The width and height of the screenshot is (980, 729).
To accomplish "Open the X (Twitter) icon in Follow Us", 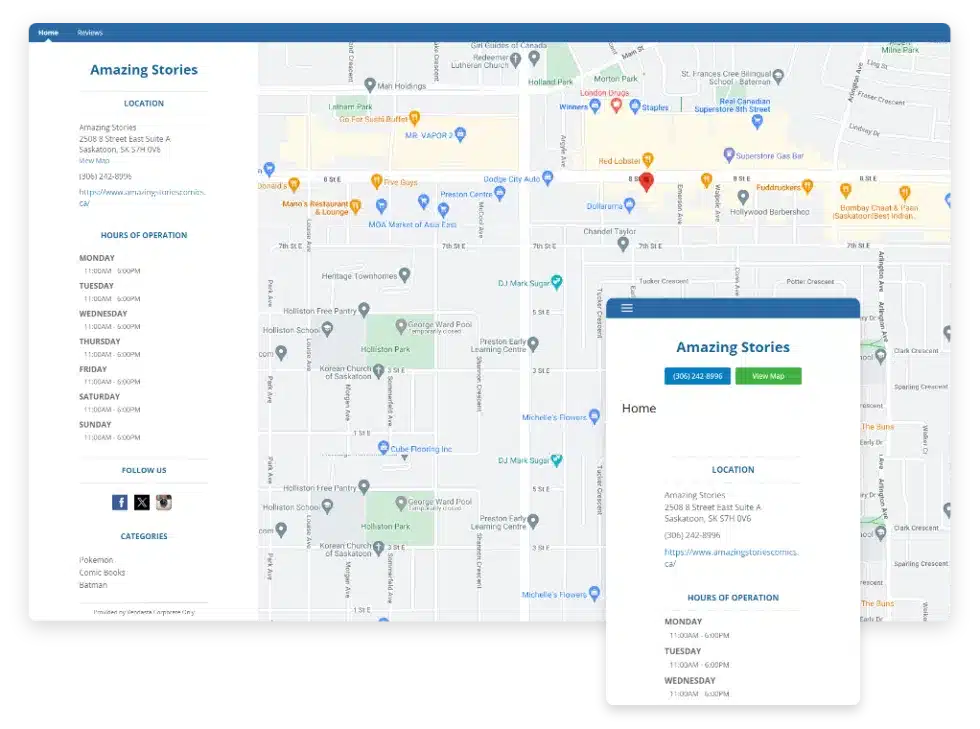I will 142,501.
